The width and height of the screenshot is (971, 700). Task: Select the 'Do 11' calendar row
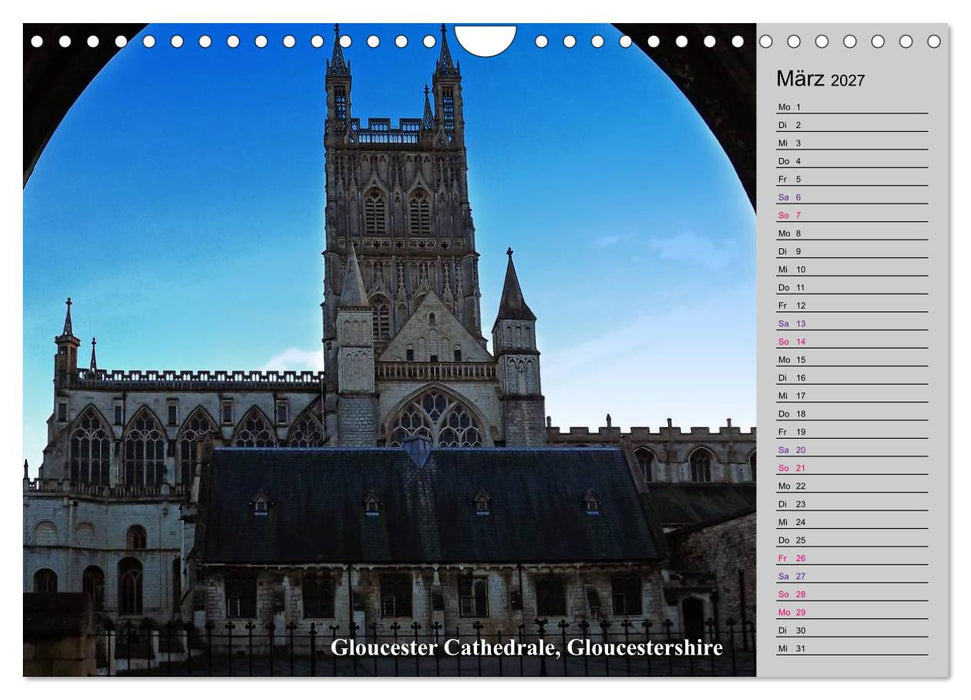852,287
